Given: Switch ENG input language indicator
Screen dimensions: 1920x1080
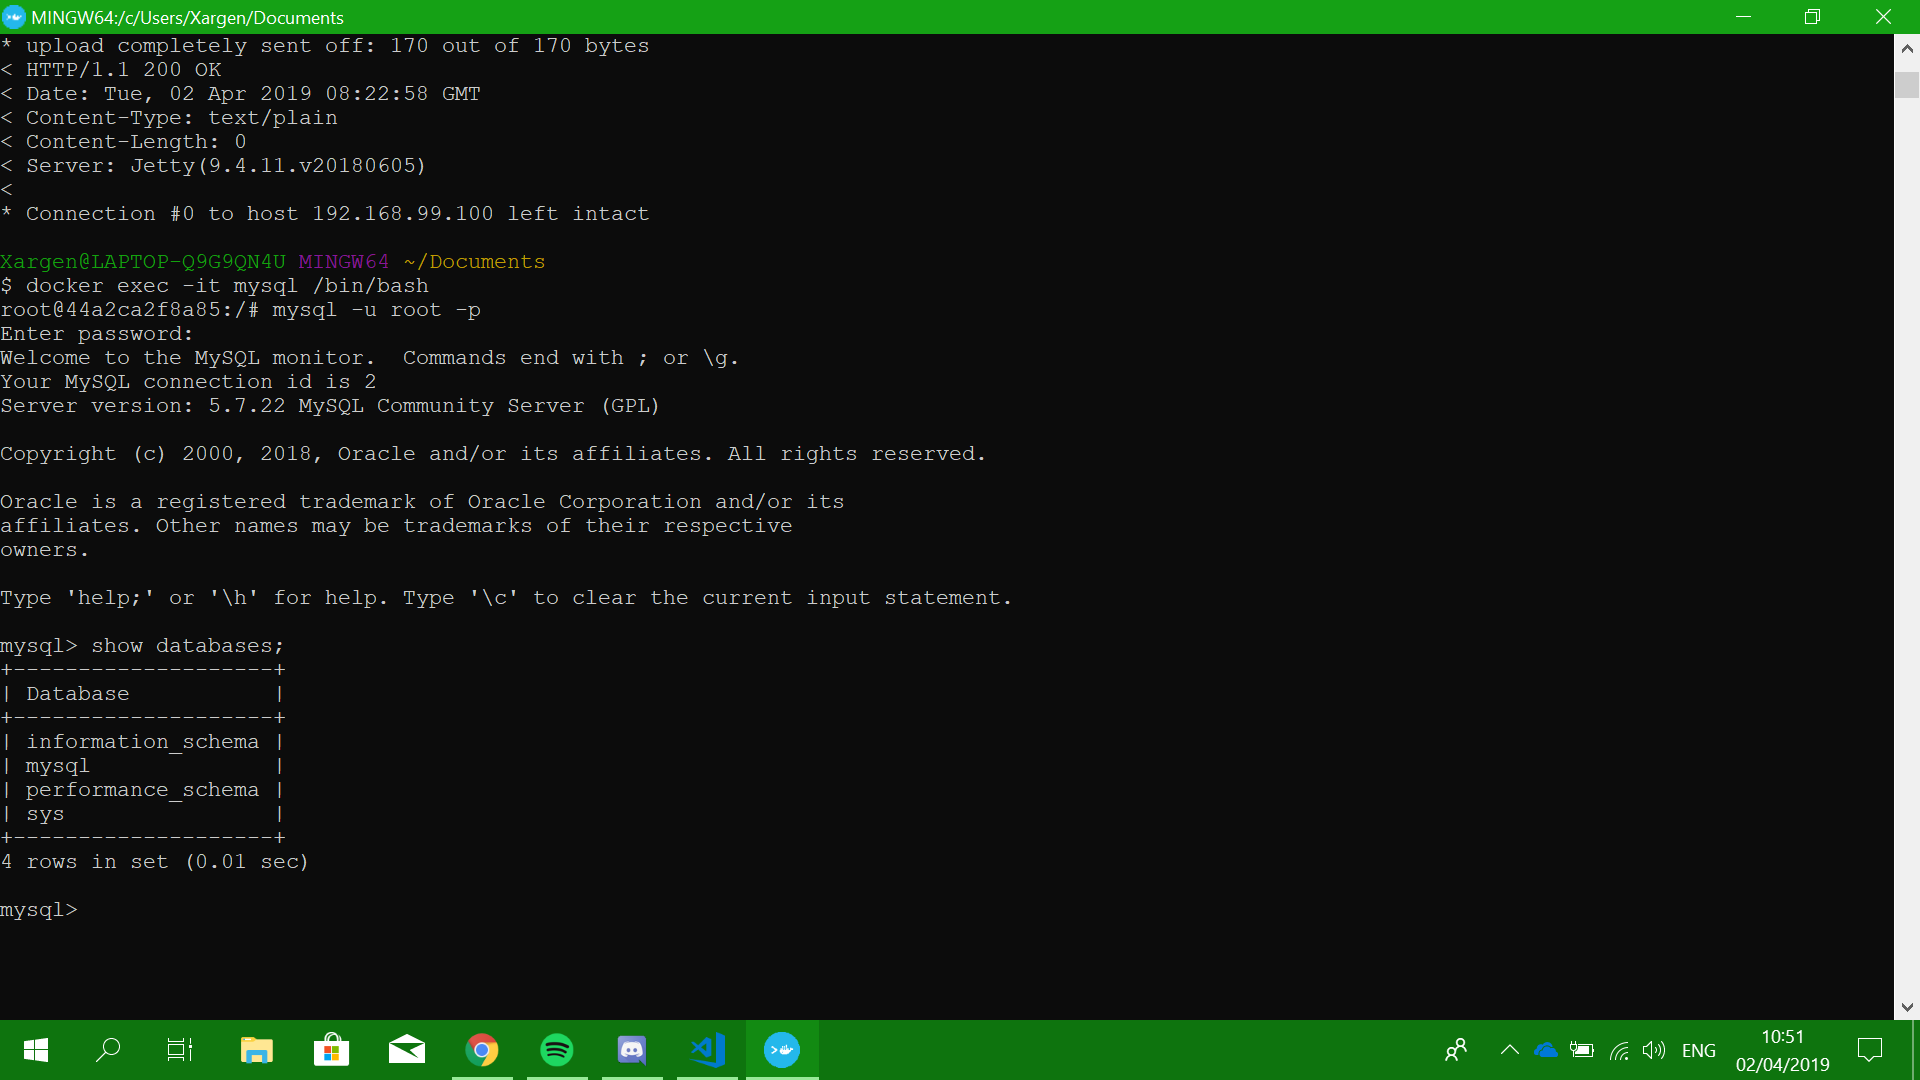Looking at the screenshot, I should [x=1698, y=1050].
